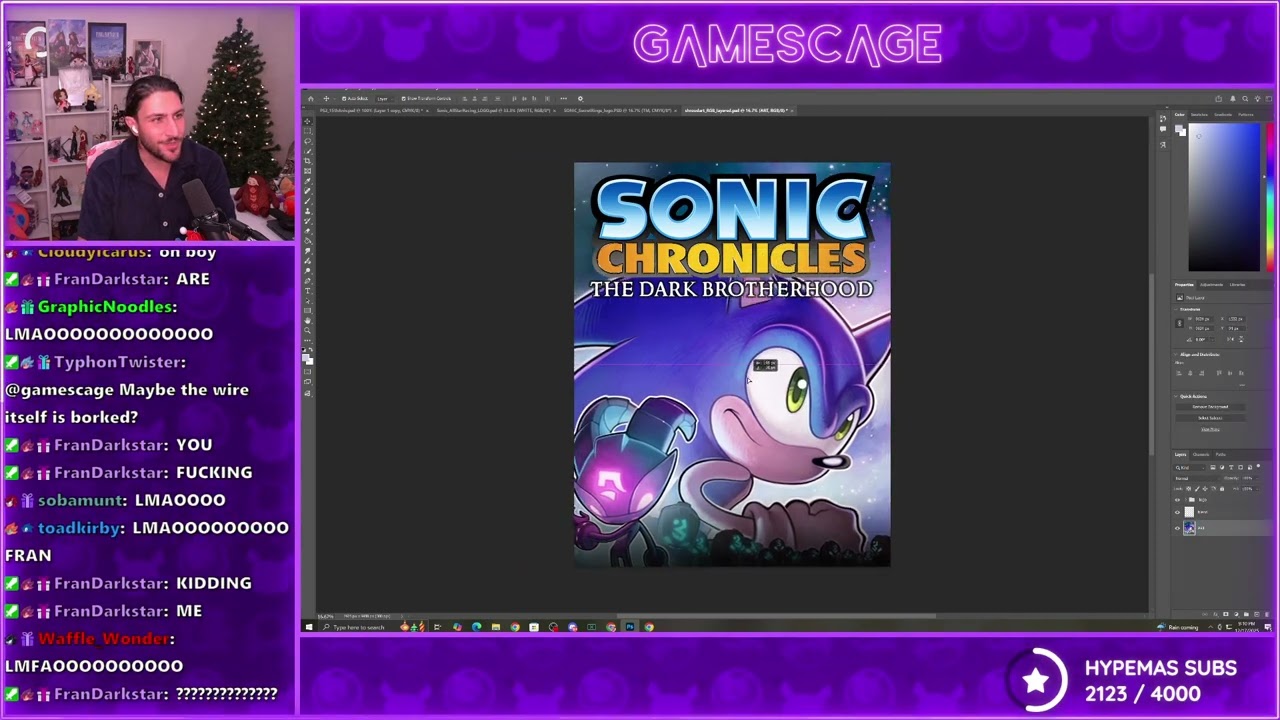Image resolution: width=1280 pixels, height=720 pixels.
Task: Open Photoshop search magnifier icon
Action: [x=1245, y=99]
